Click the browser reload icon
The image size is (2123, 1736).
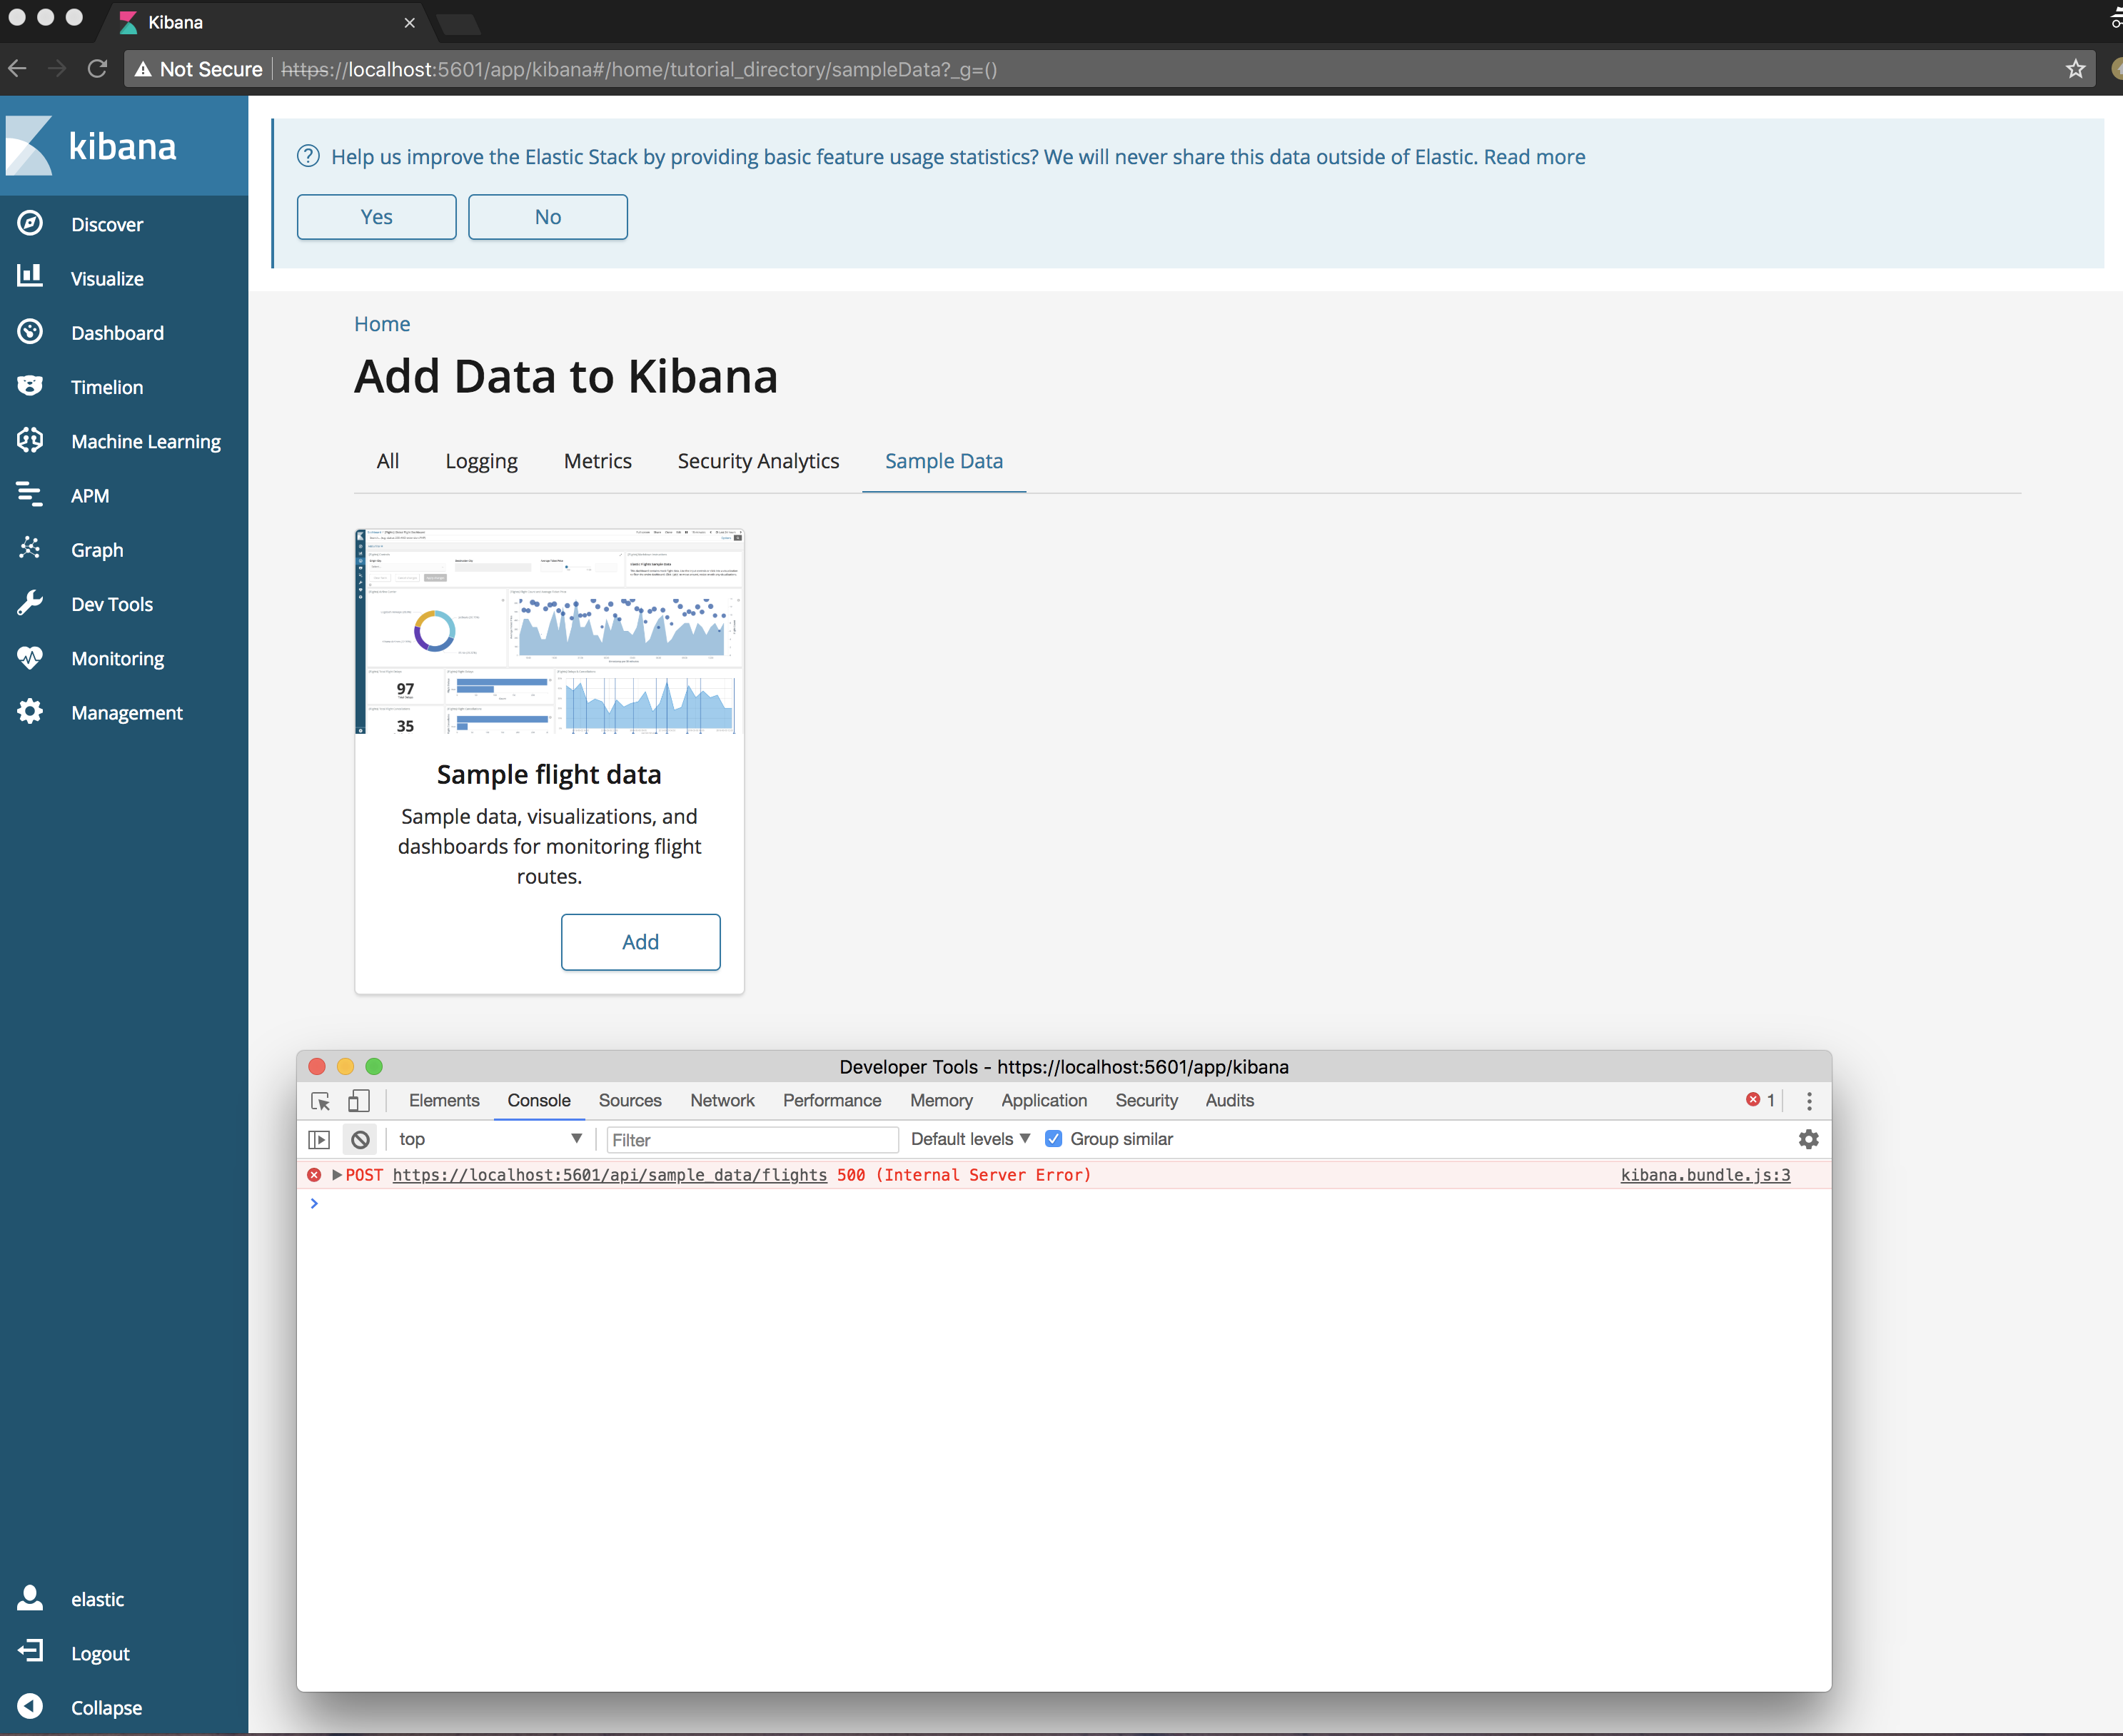point(97,69)
